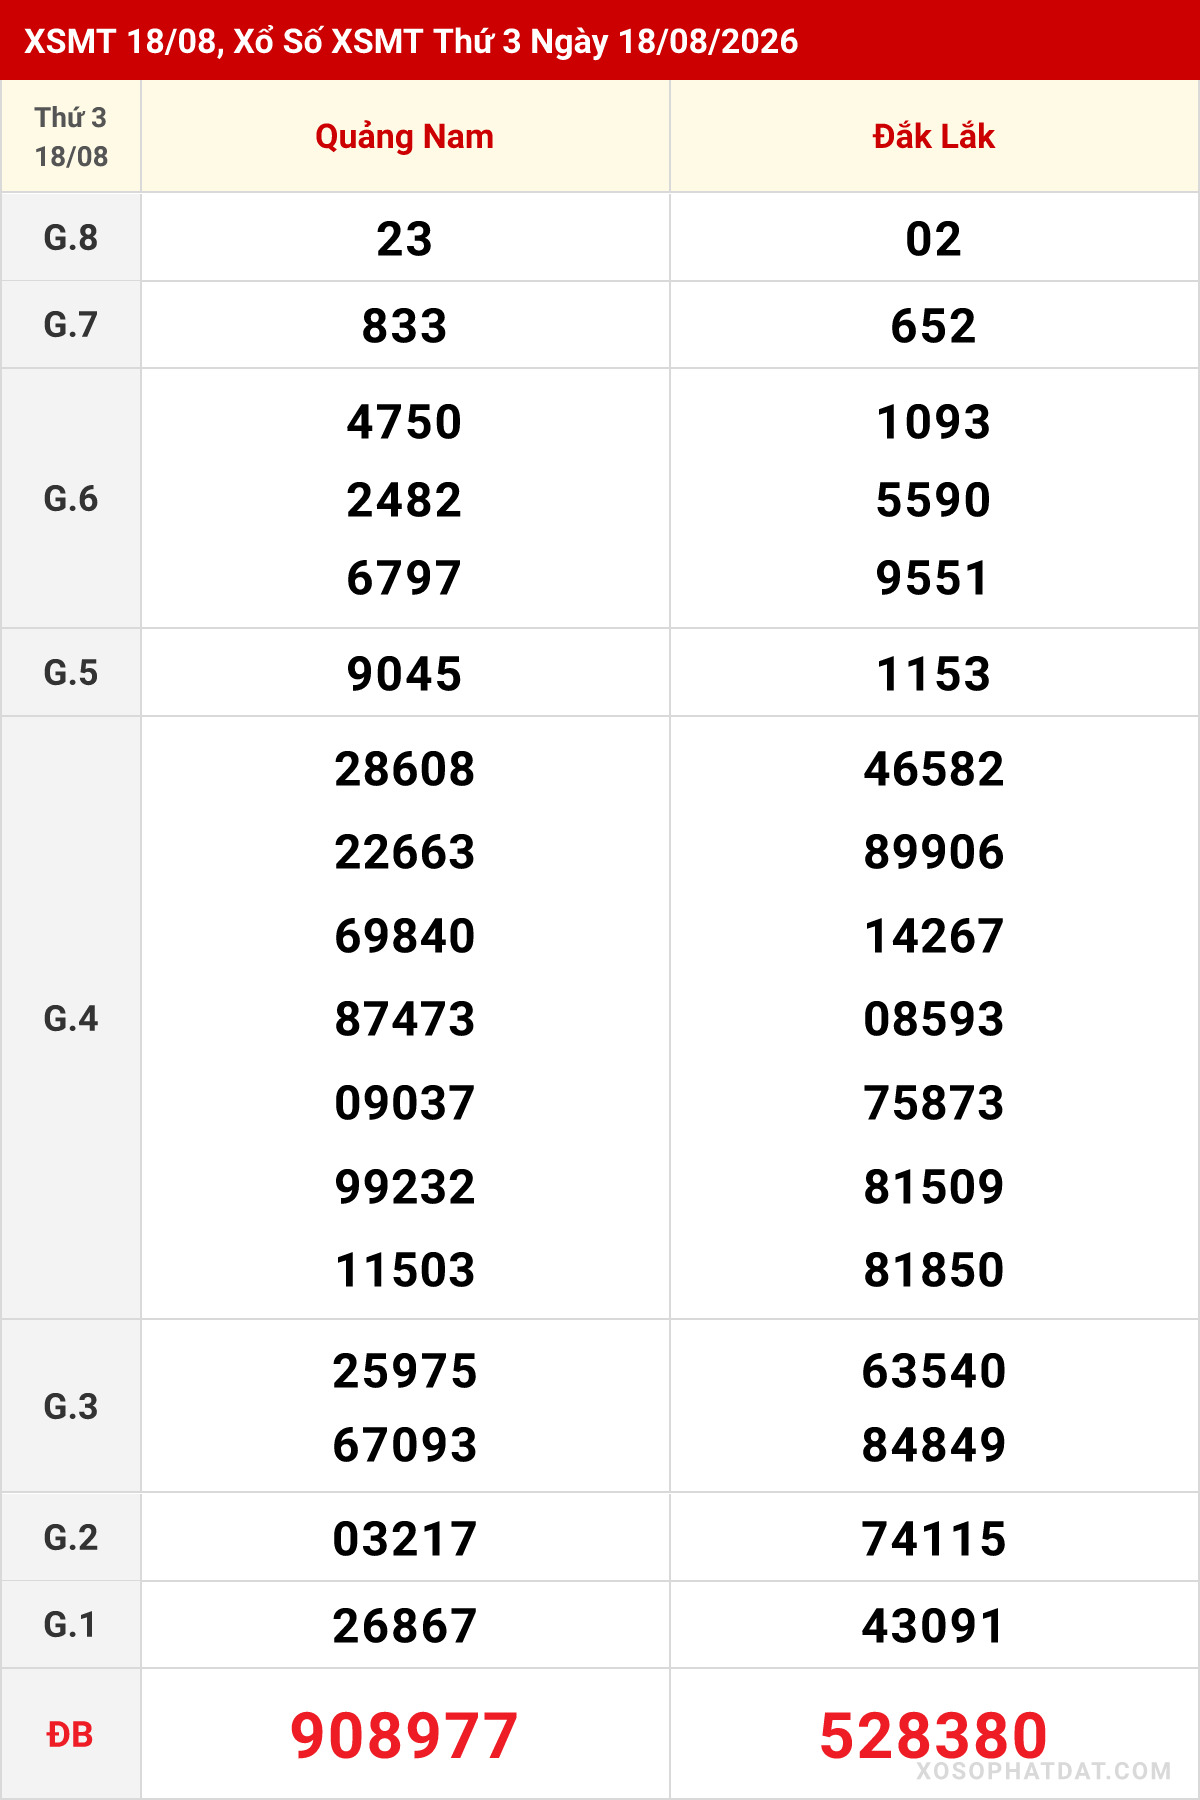Viewport: 1200px width, 1800px height.
Task: Select the G.8 row label
Action: tap(71, 238)
